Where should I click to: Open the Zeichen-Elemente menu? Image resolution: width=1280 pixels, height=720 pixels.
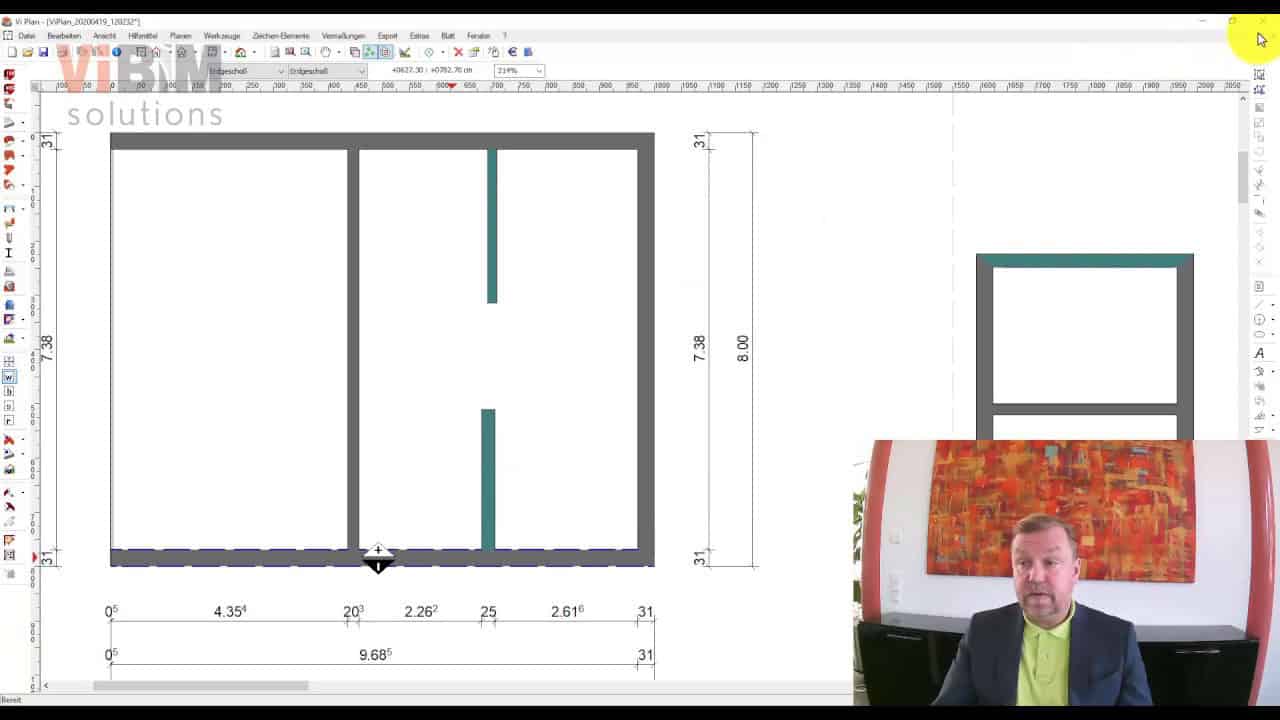pos(281,36)
